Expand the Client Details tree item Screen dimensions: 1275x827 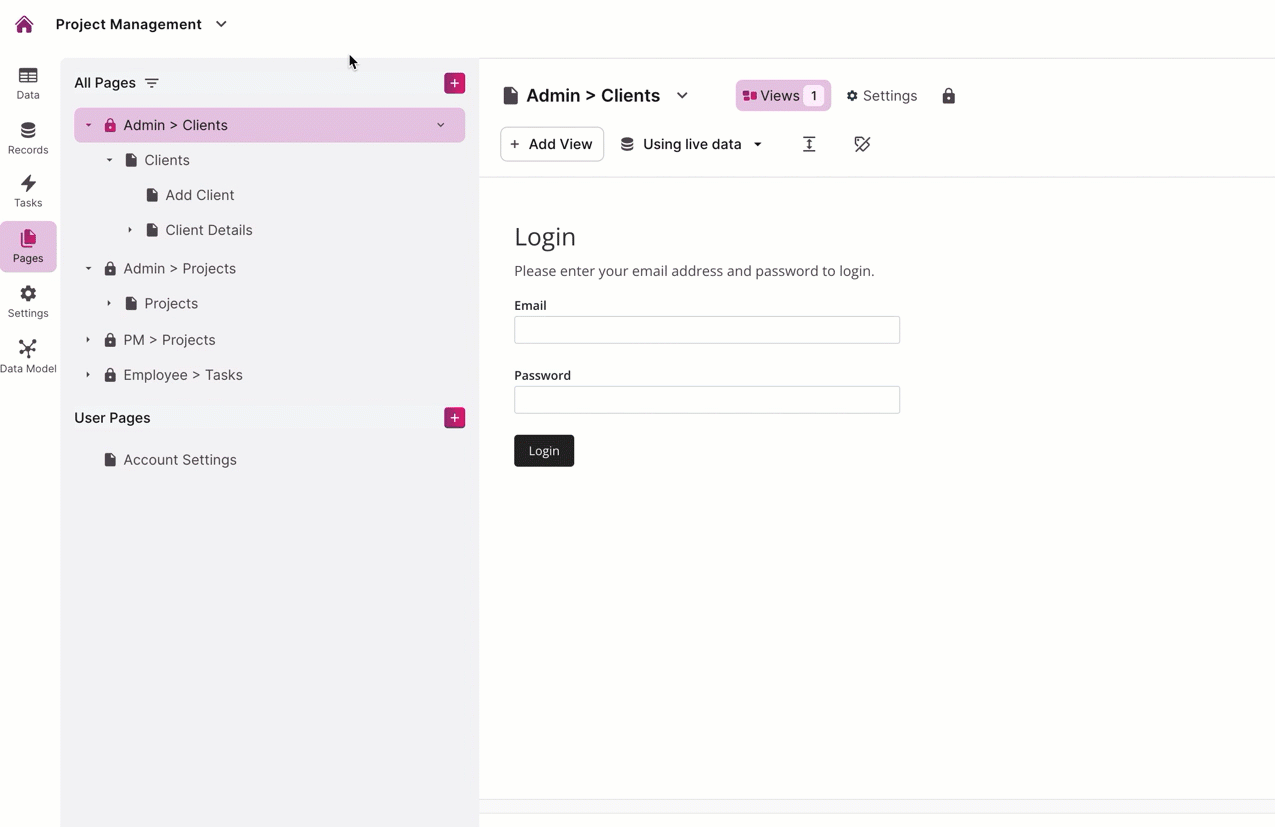130,230
